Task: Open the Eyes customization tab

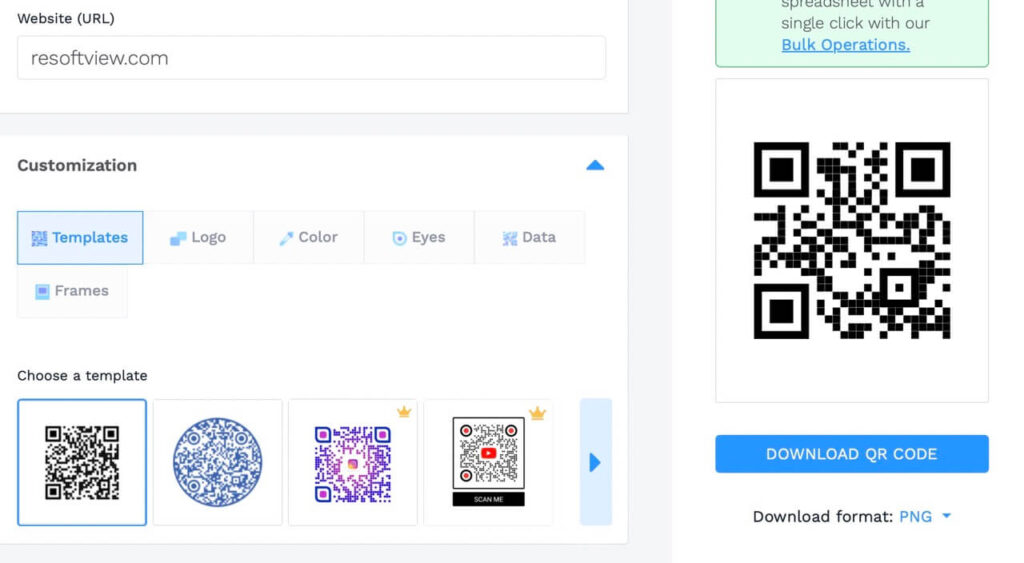Action: tap(419, 238)
